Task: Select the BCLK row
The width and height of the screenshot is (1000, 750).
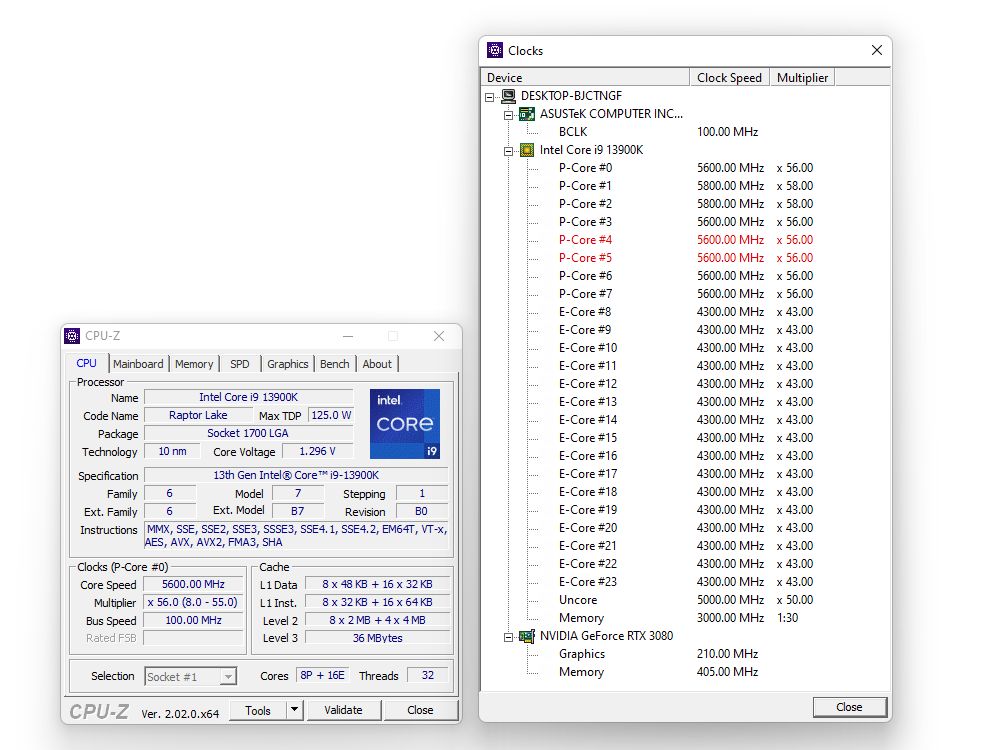Action: 686,132
